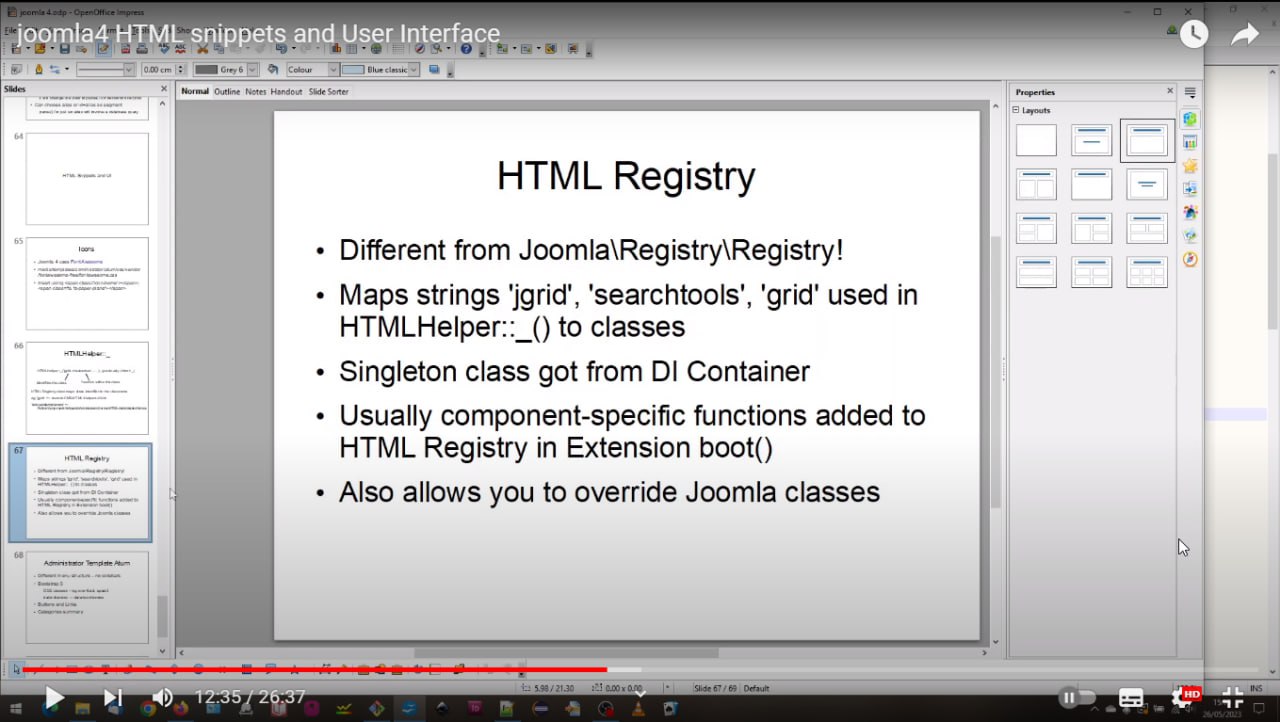This screenshot has height=722, width=1280.
Task: Share the video with arrow icon
Action: tap(1245, 34)
